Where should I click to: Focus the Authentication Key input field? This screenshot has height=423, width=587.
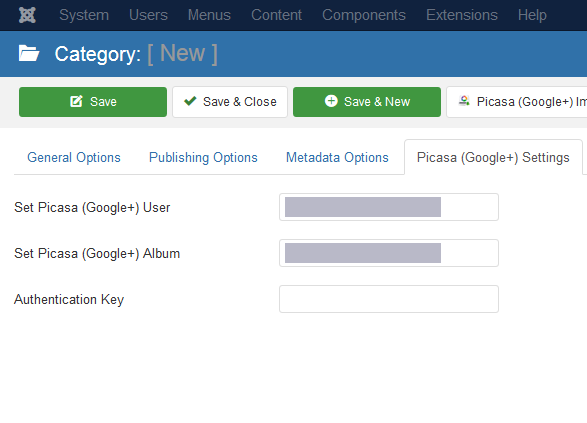[x=389, y=299]
